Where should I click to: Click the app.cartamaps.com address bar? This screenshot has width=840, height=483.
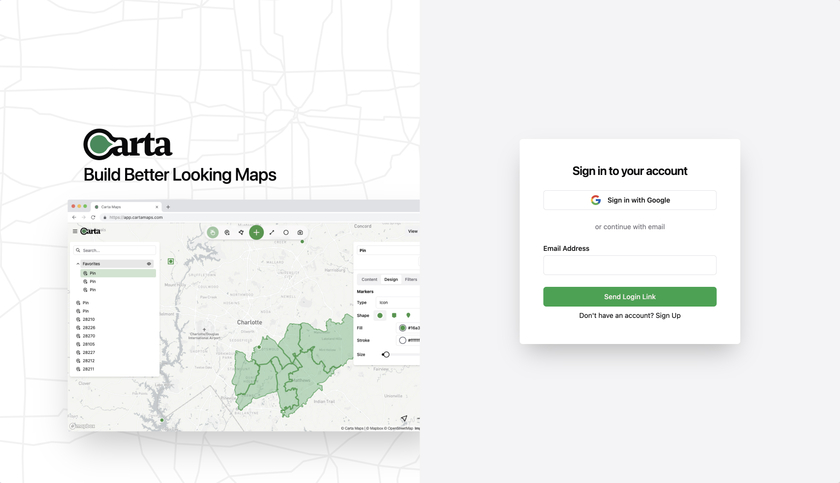[x=260, y=217]
